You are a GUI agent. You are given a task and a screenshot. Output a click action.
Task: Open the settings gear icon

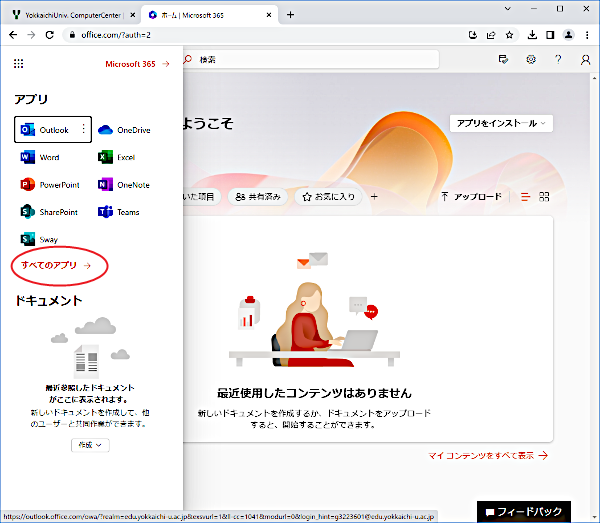pyautogui.click(x=531, y=59)
